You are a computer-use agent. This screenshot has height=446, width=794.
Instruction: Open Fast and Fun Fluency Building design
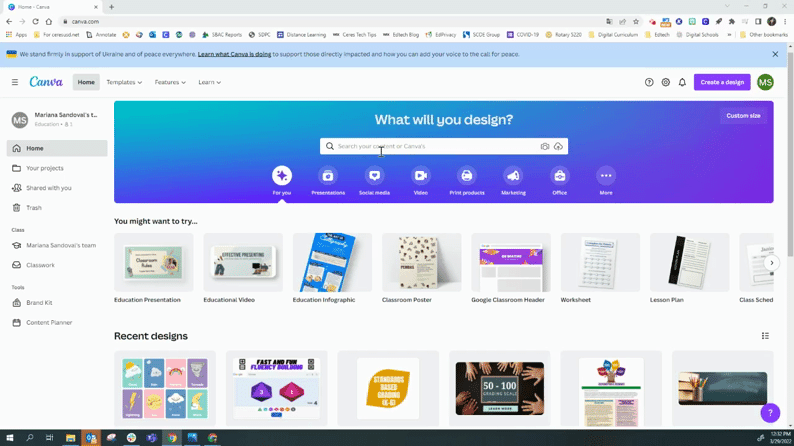pyautogui.click(x=276, y=388)
